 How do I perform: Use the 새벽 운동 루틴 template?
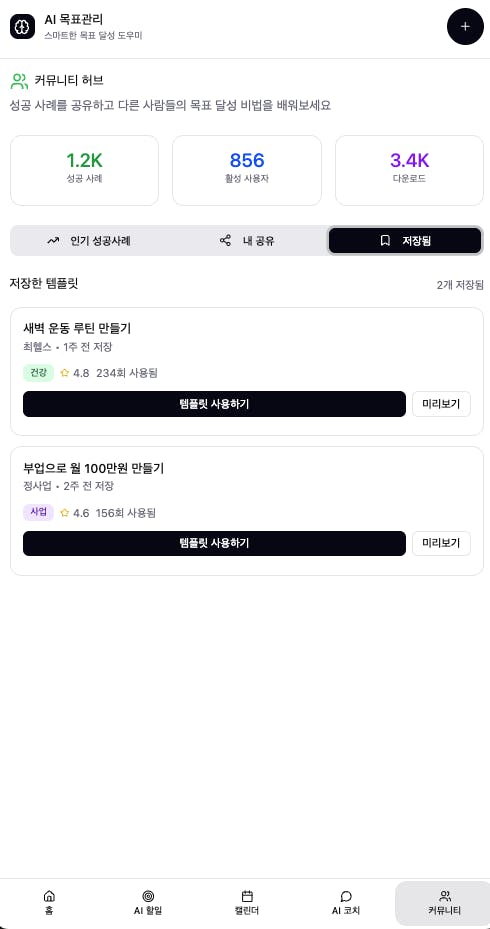point(214,404)
